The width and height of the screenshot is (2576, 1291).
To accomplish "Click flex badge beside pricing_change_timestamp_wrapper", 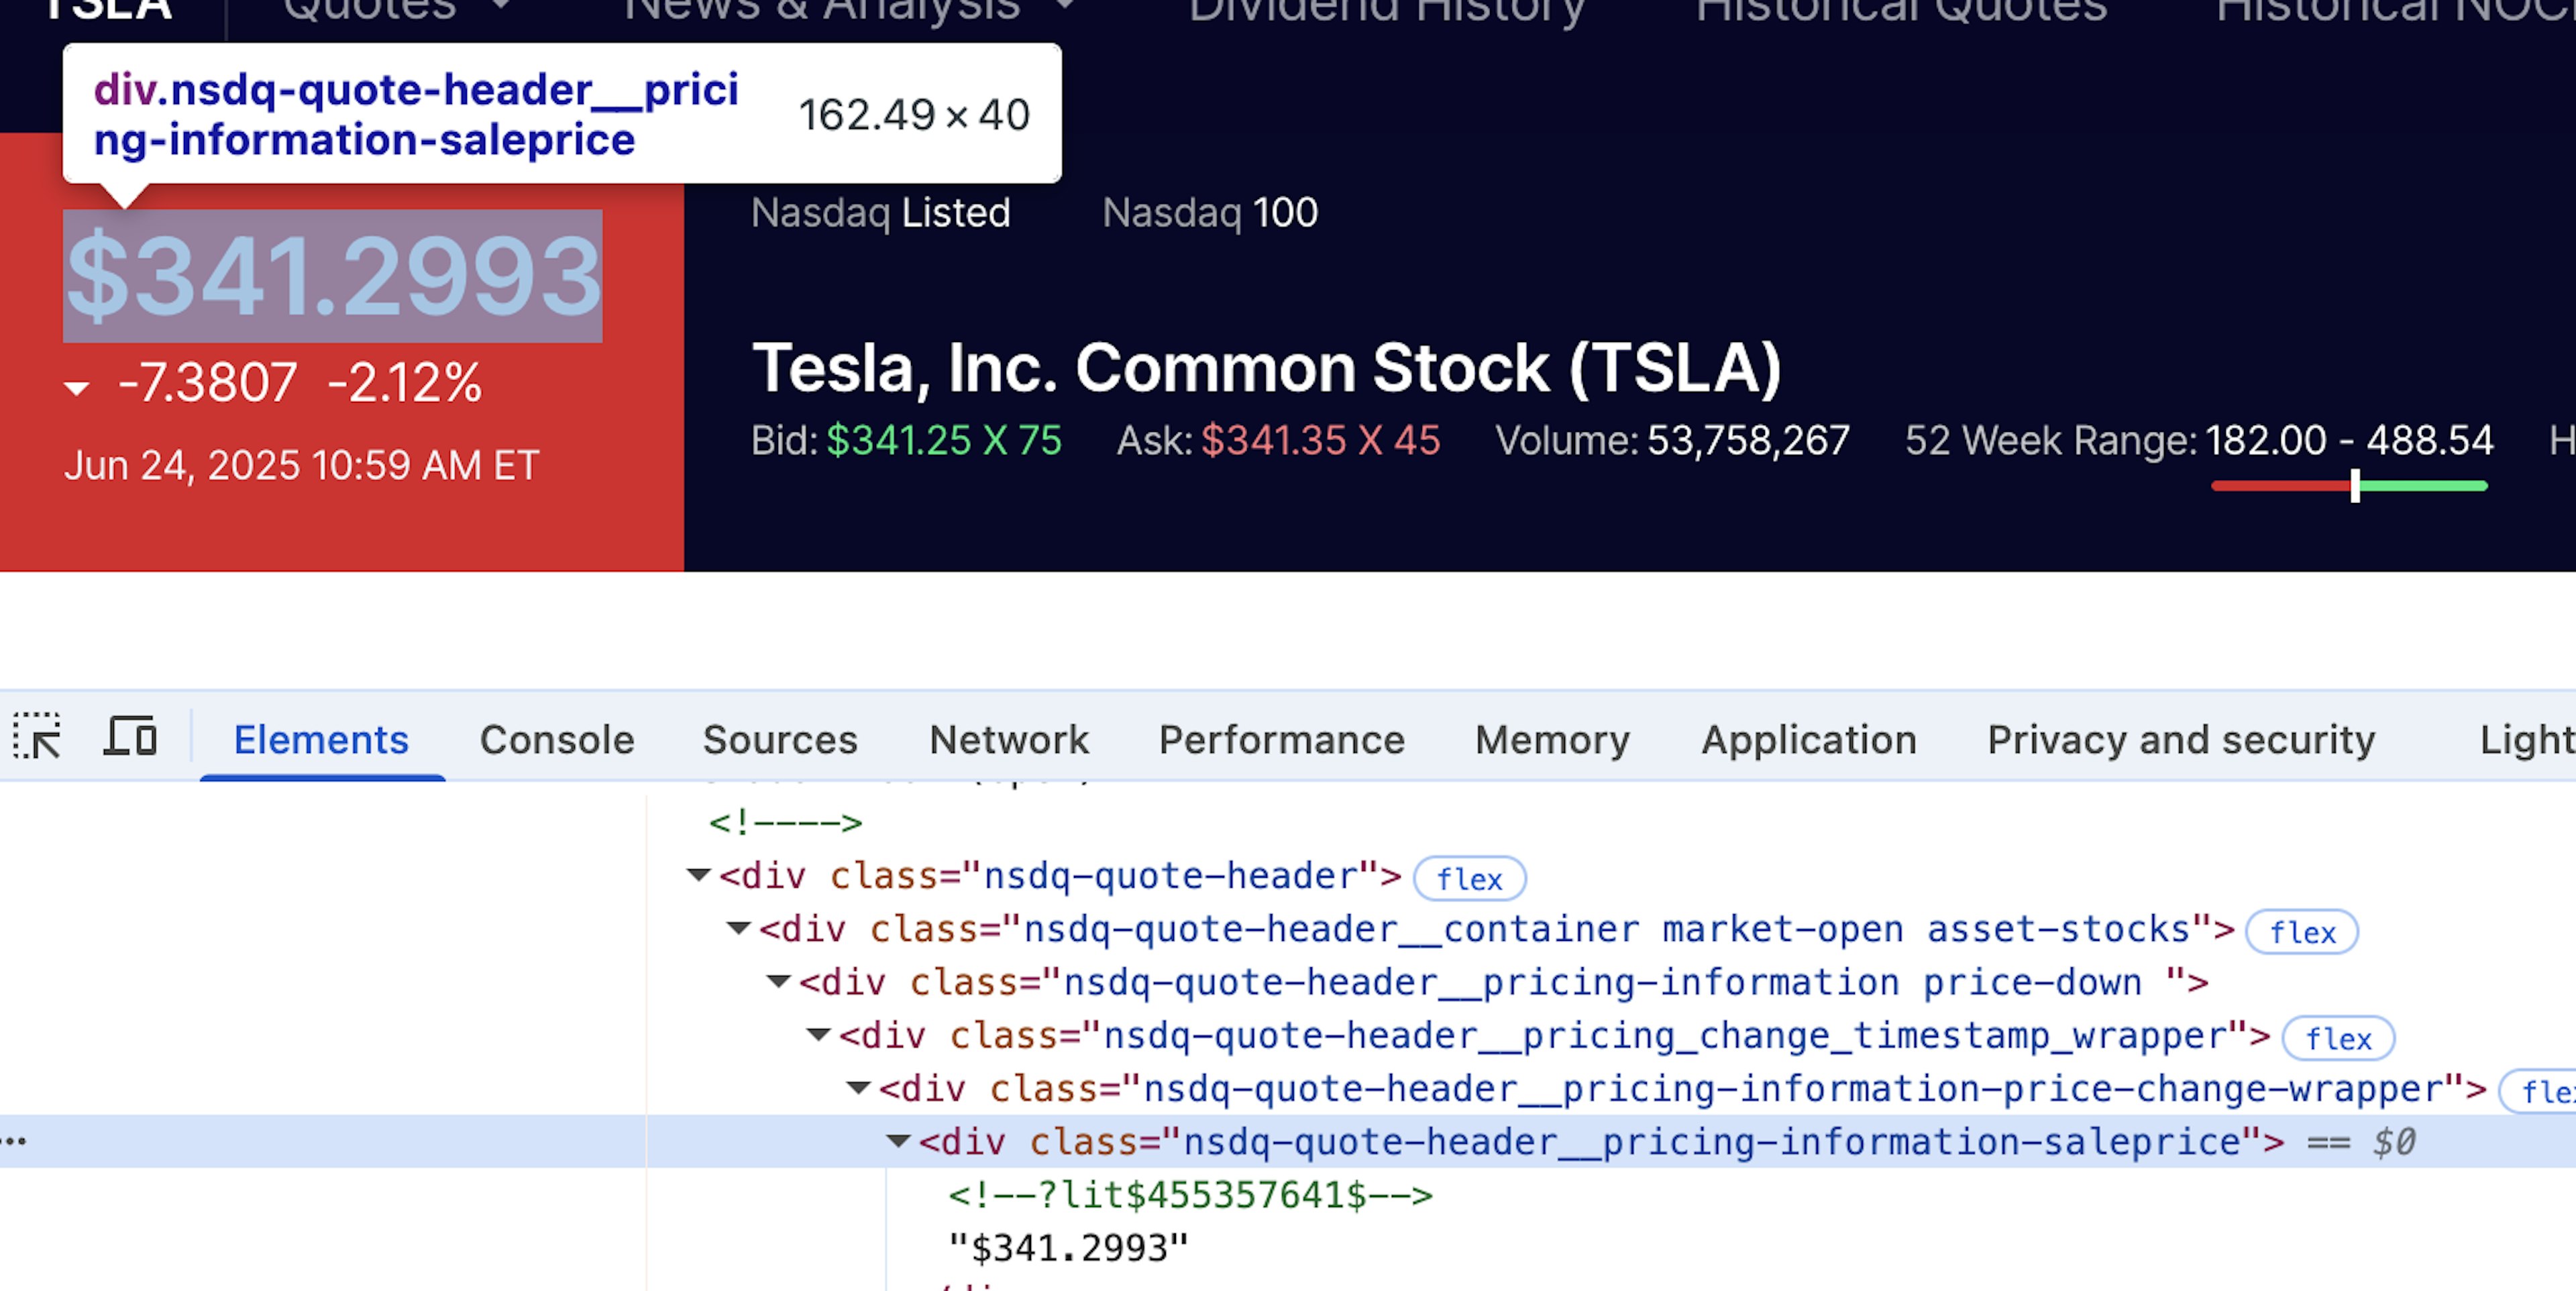I will click(x=2338, y=1038).
